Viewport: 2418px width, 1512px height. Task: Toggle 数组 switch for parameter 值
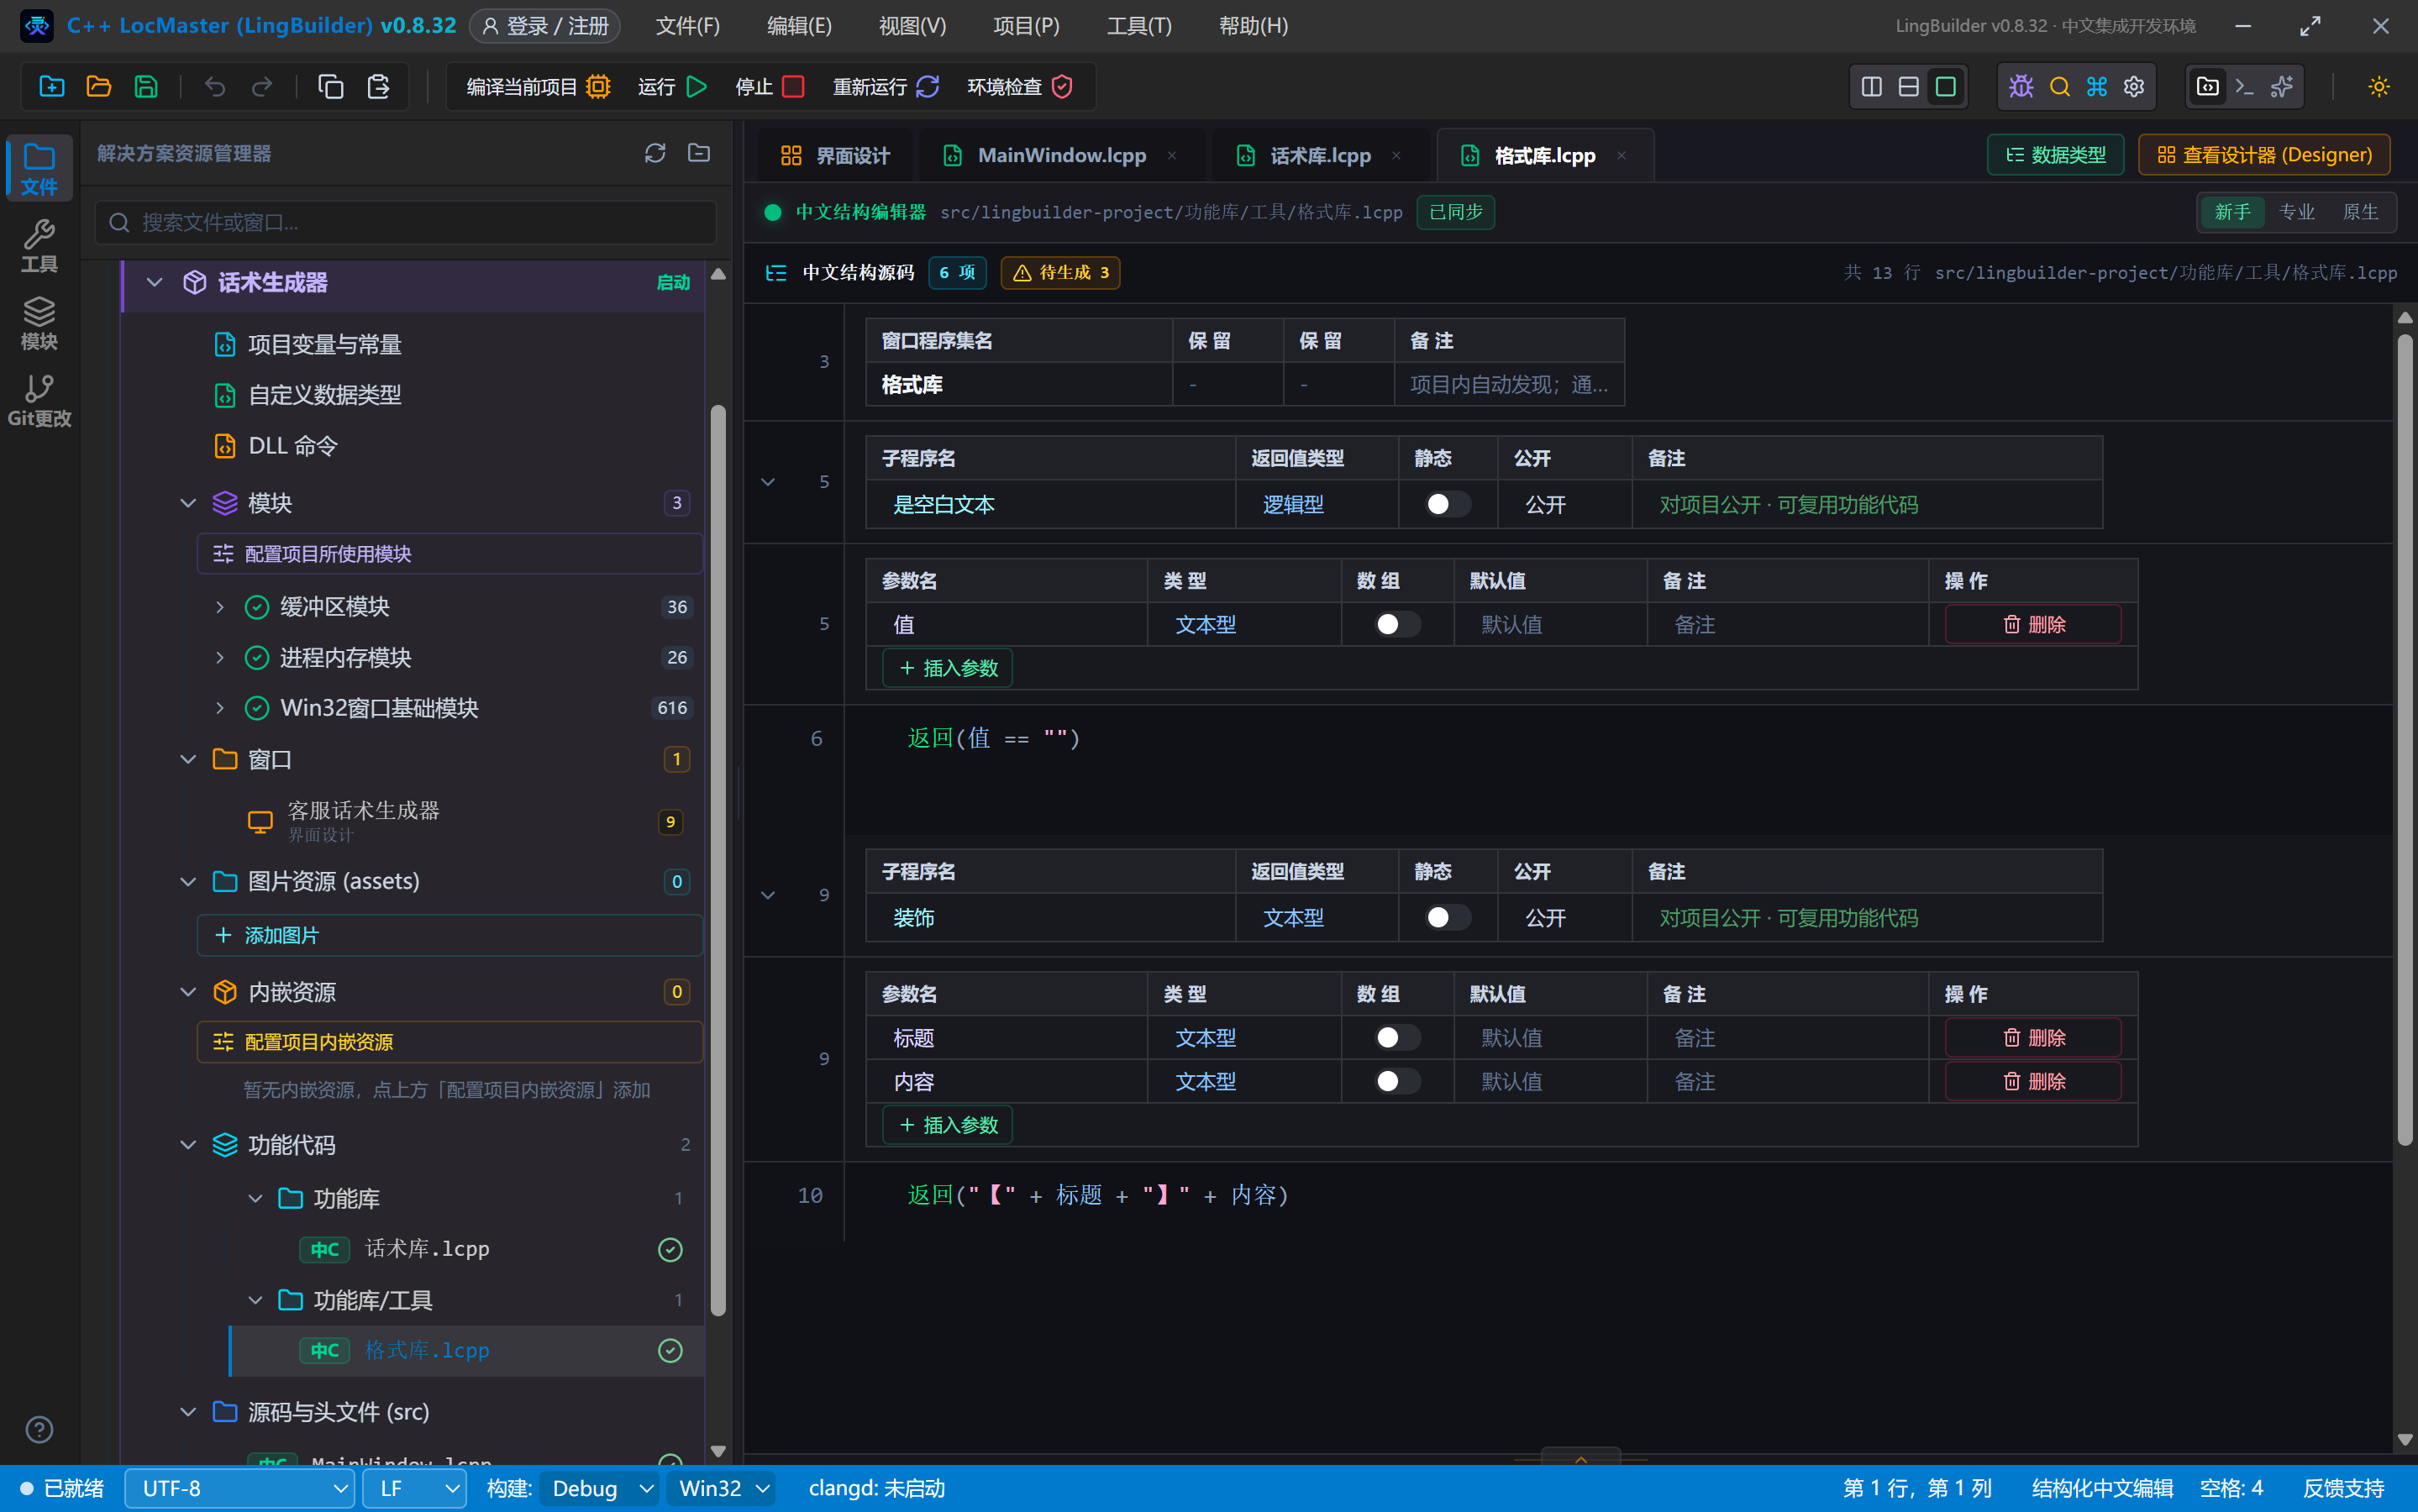click(1397, 624)
